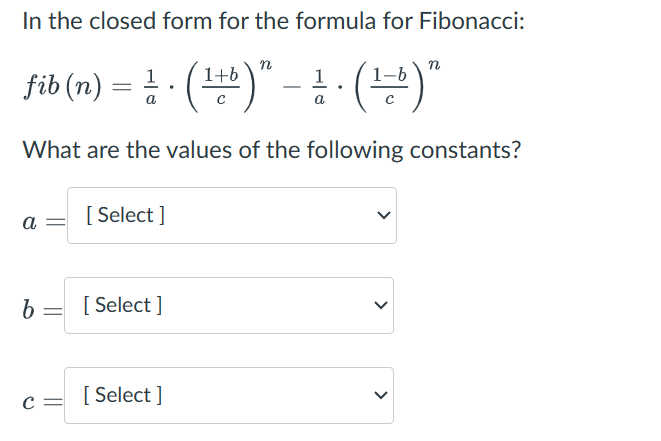This screenshot has width=661, height=441.
Task: Click the "What are the values" question text
Action: (x=271, y=151)
